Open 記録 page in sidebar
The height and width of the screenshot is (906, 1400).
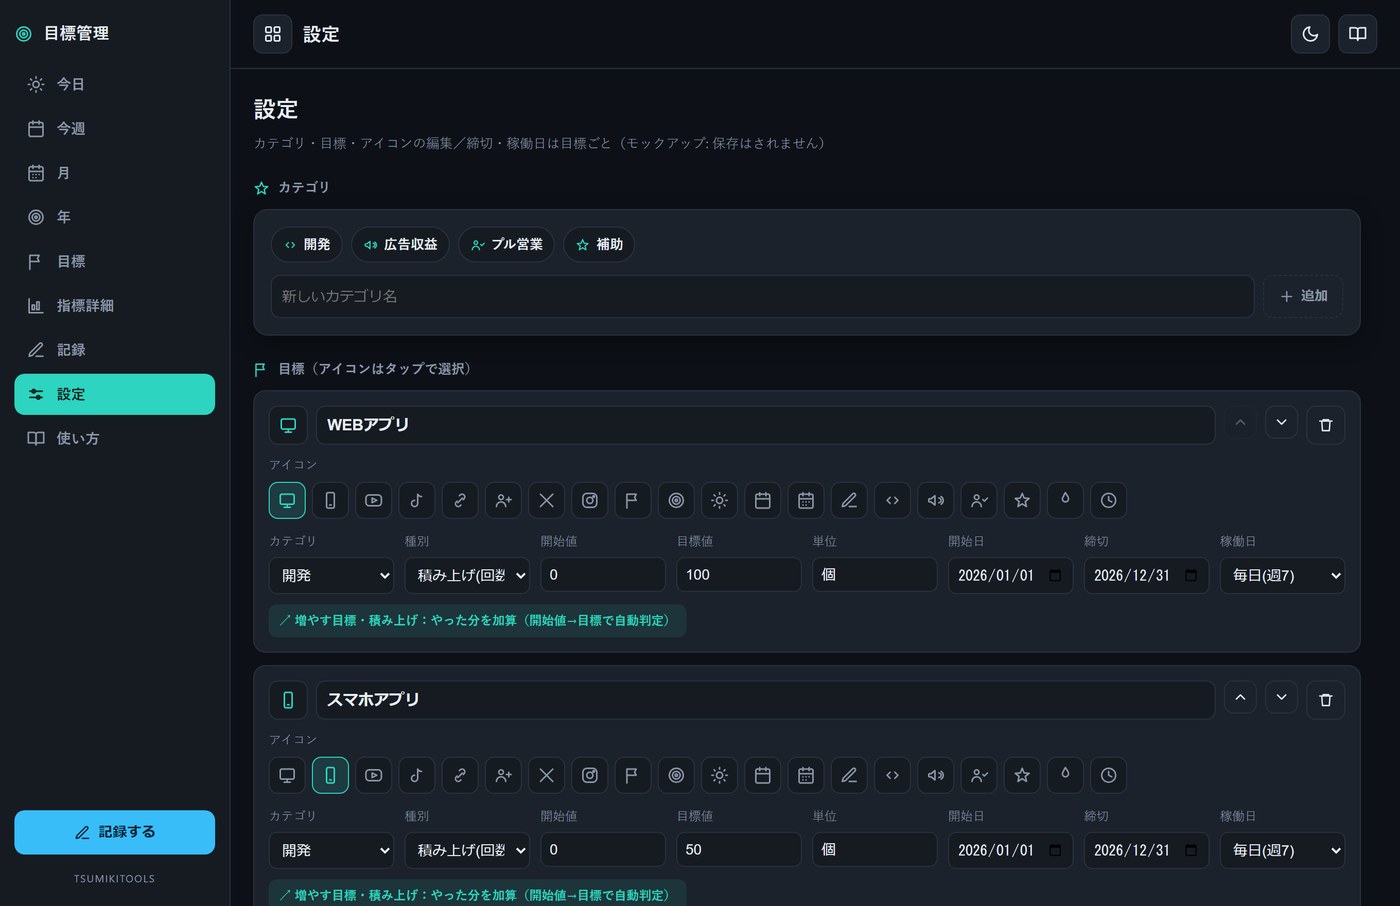[x=114, y=350]
